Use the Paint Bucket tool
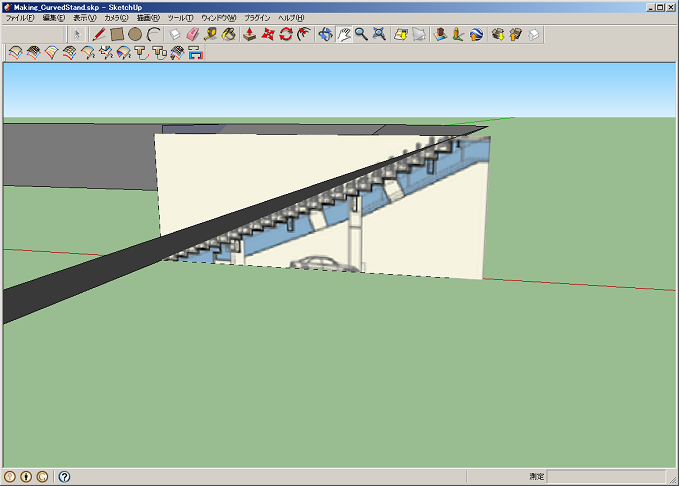The image size is (679, 486). tap(228, 34)
